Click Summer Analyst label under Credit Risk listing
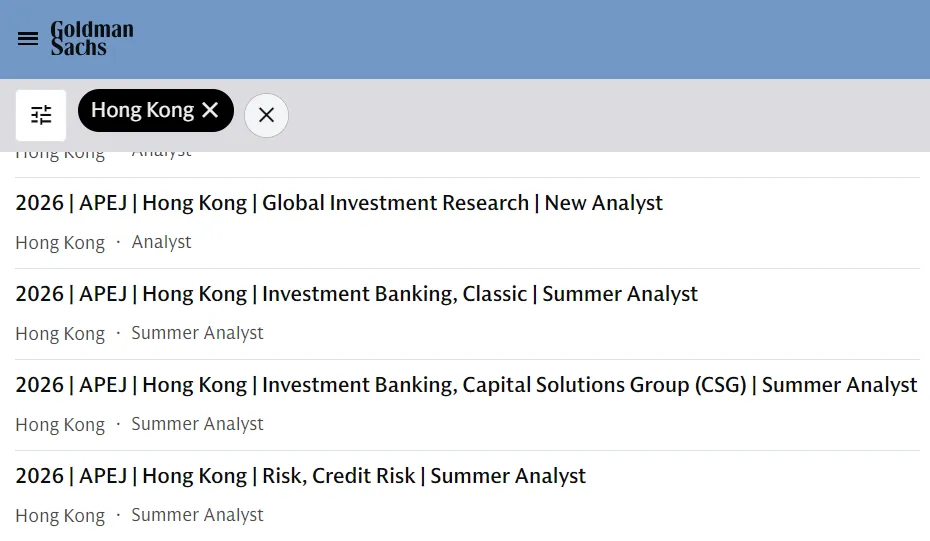 tap(197, 515)
